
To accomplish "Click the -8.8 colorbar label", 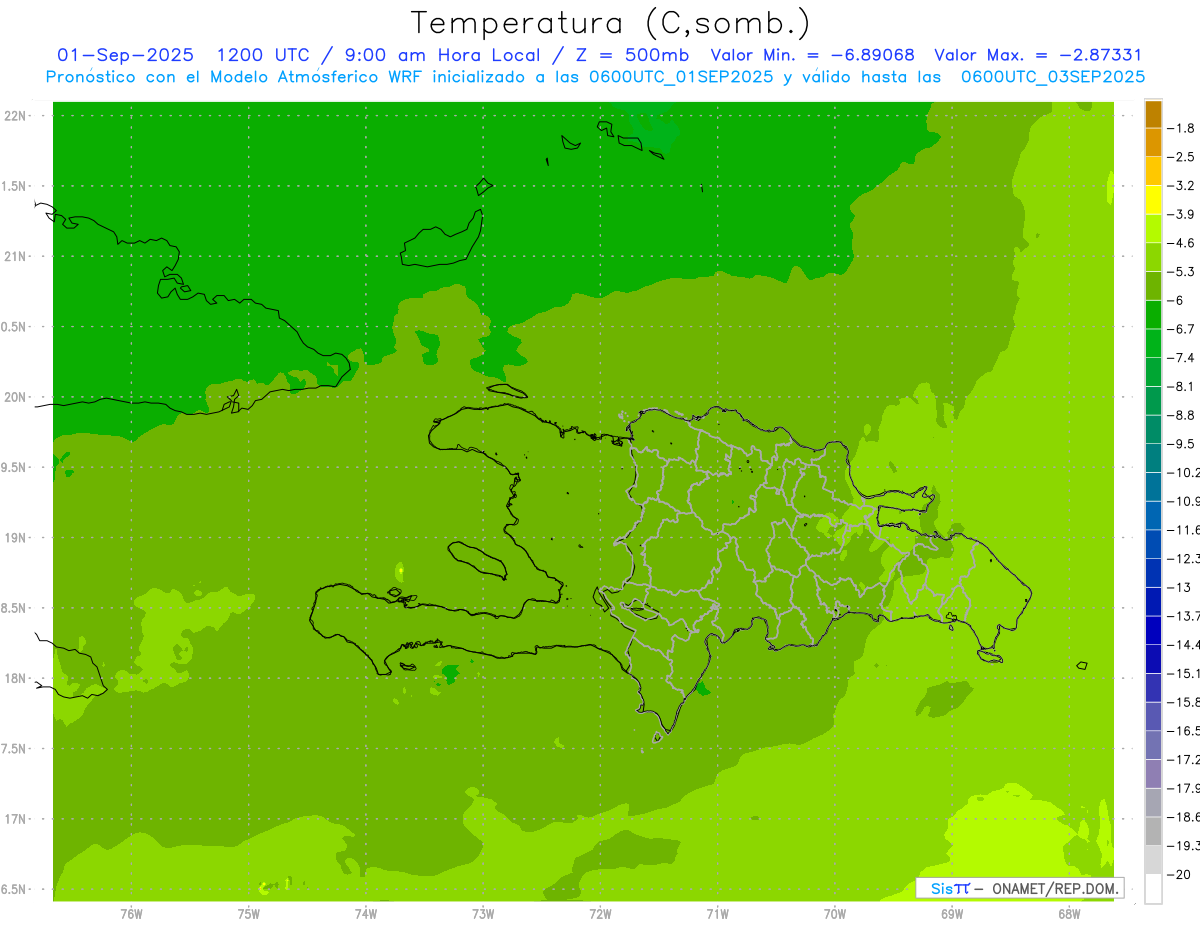I will [x=1181, y=415].
